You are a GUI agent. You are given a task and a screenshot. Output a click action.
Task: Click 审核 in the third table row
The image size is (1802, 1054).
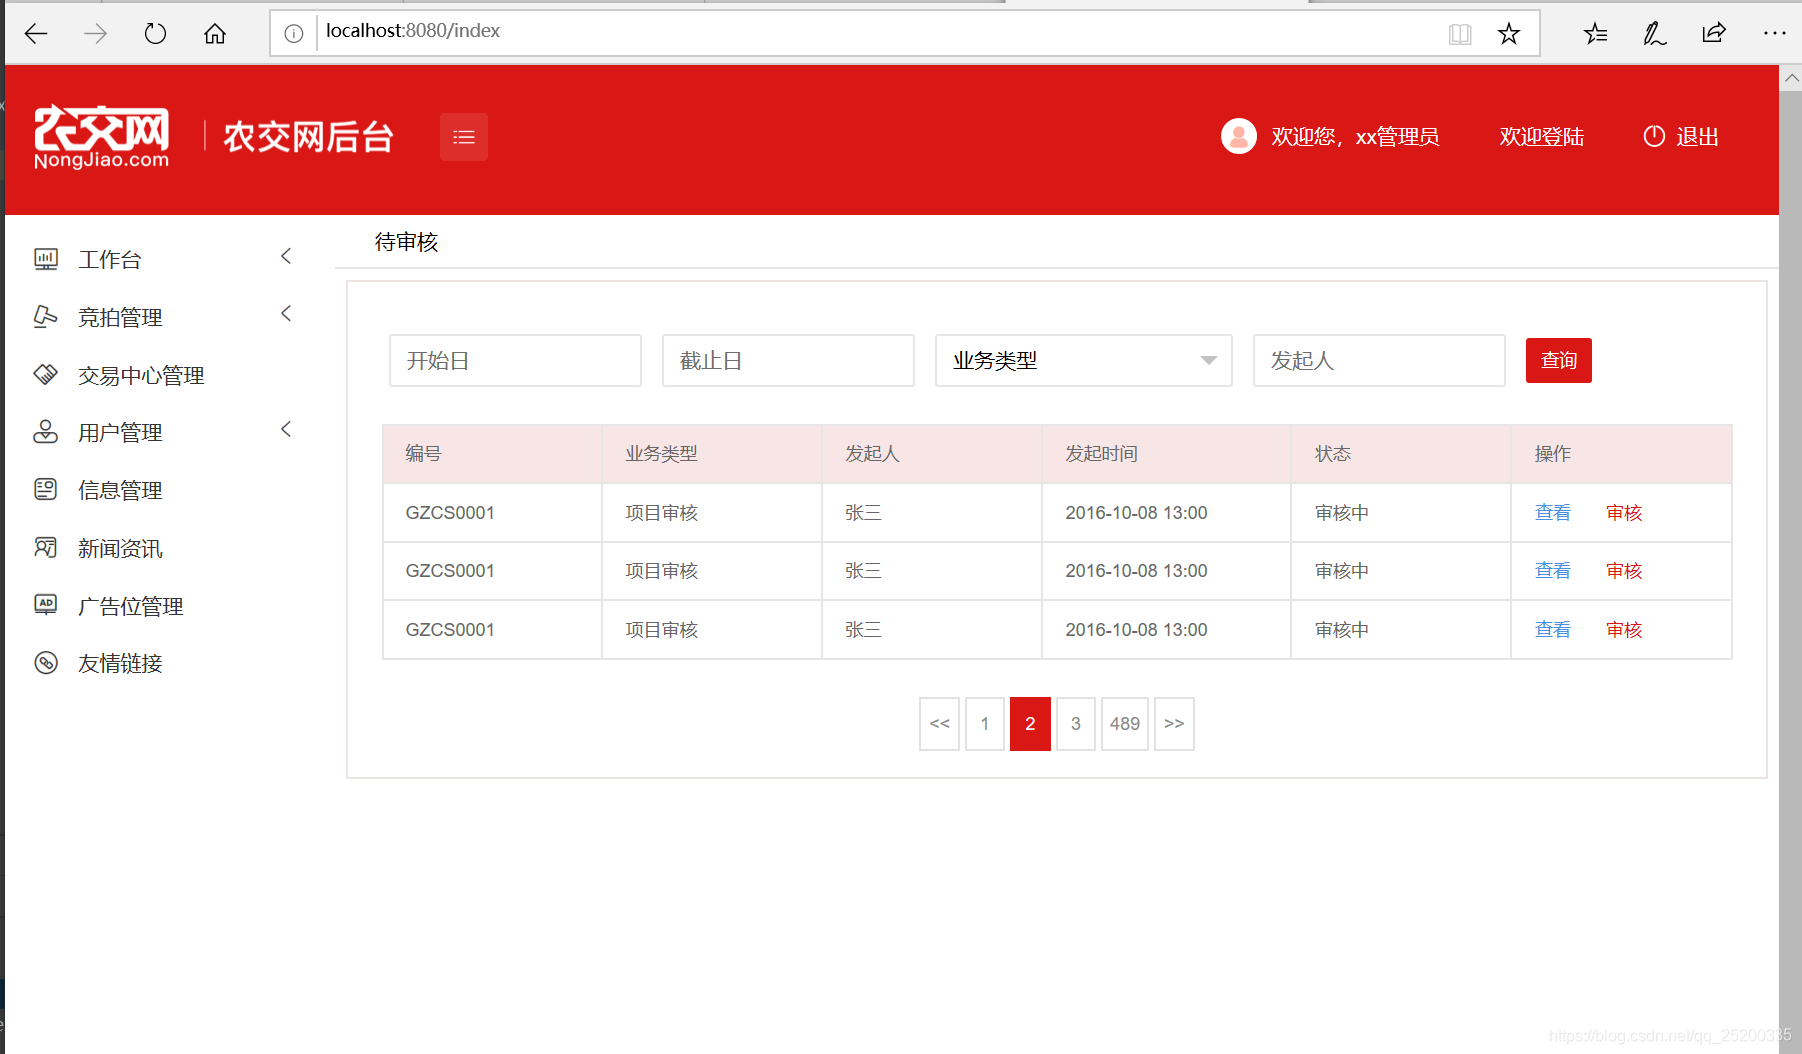click(x=1624, y=630)
